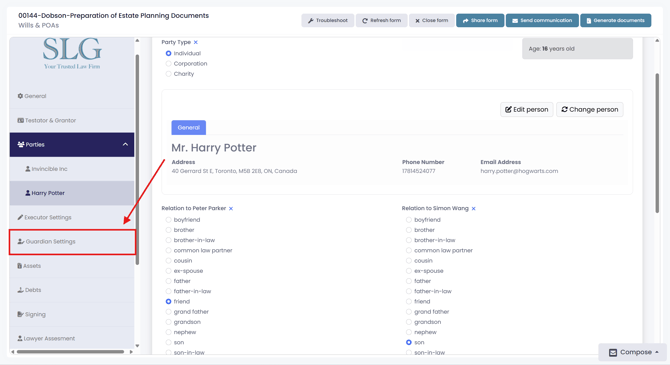Select friend for Peter Parker relation
Image resolution: width=670 pixels, height=365 pixels.
point(168,302)
